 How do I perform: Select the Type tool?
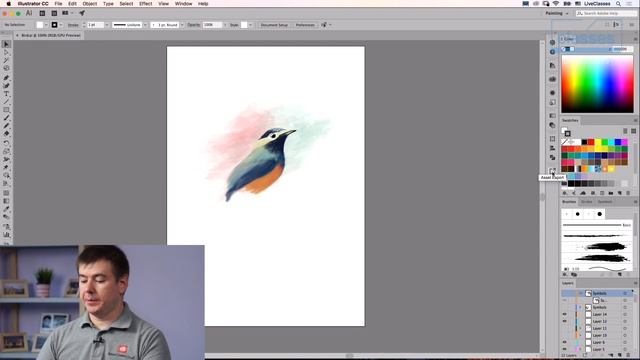6,94
